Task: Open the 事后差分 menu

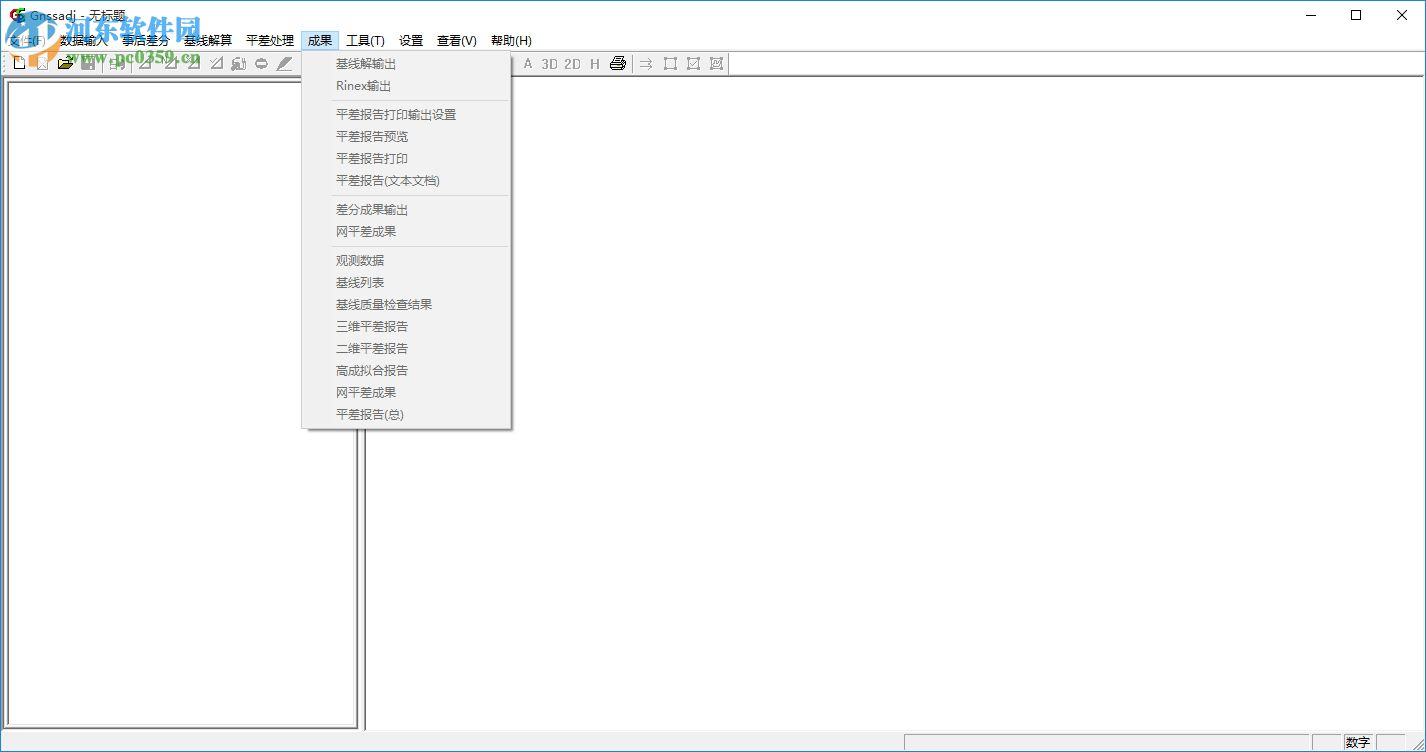Action: coord(146,41)
